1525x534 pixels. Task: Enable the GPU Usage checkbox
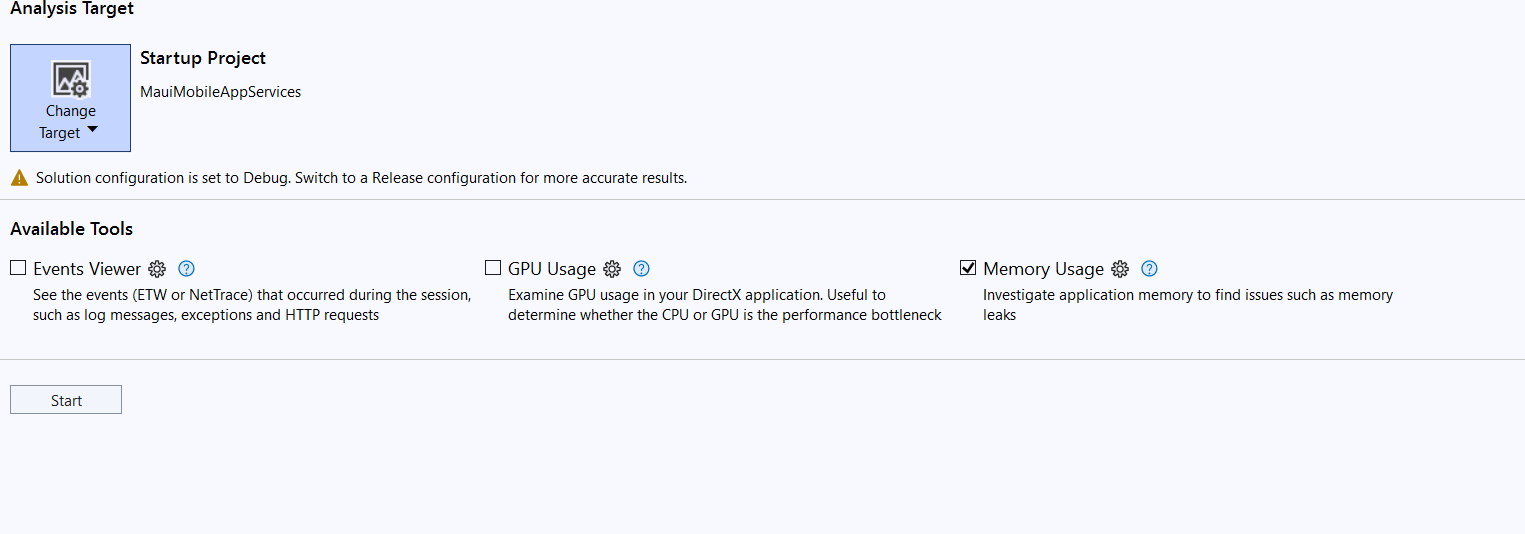coord(493,268)
